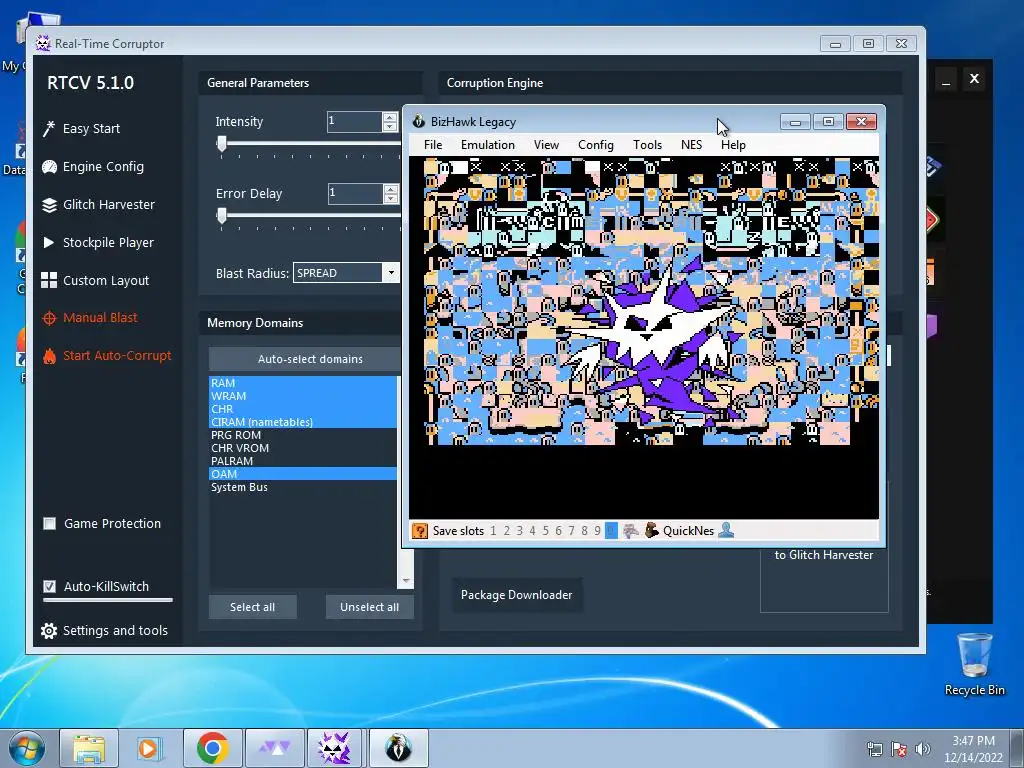Increase Intensity with the up spinner arrow
This screenshot has width=1024, height=768.
390,117
